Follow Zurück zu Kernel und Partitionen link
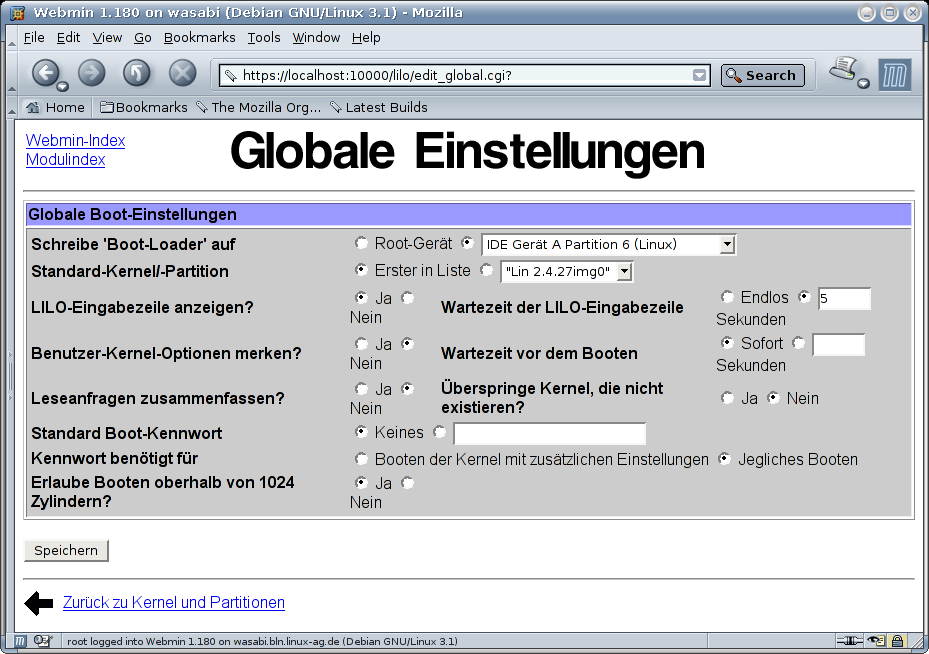Viewport: 929px width, 654px height. point(174,602)
